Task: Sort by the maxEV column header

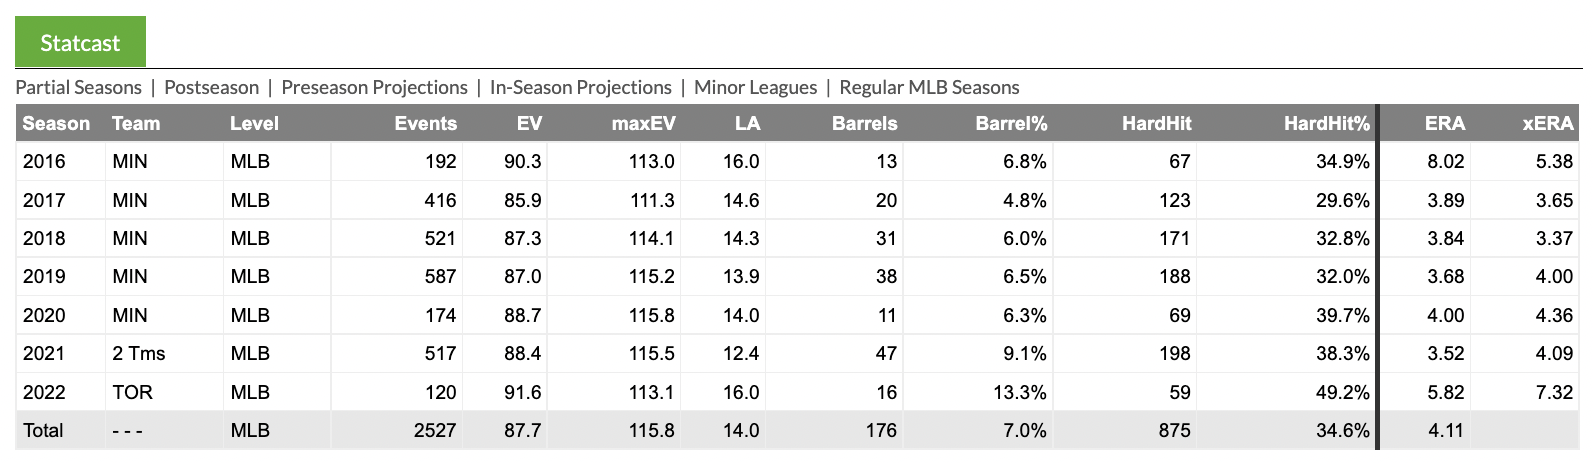Action: [x=644, y=123]
